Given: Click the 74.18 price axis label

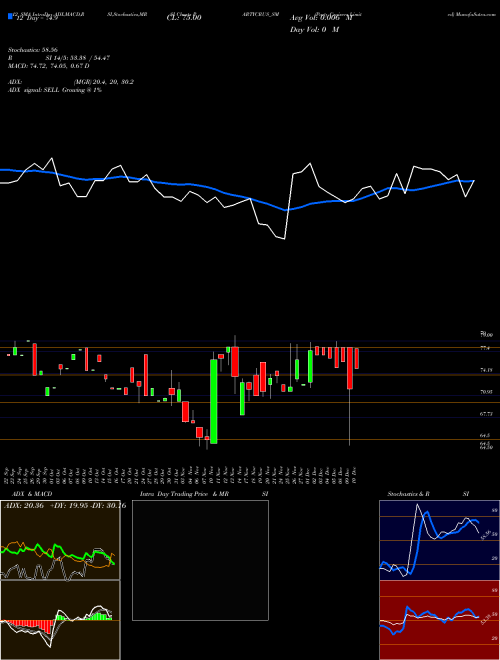Looking at the screenshot, I should click(x=486, y=370).
